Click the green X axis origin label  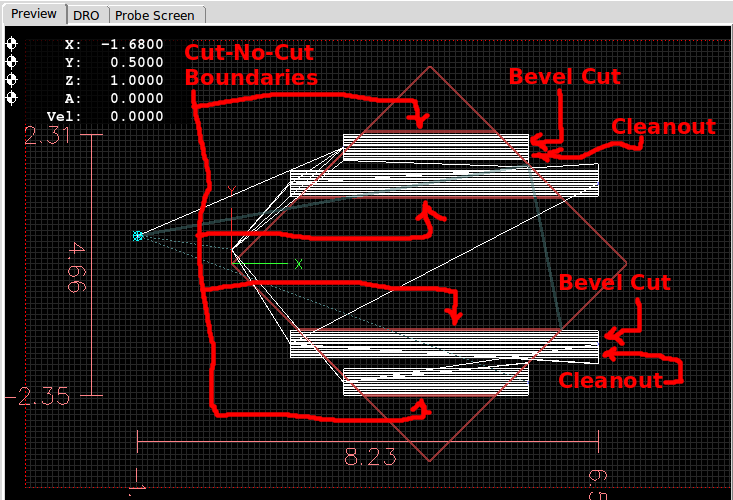tap(298, 264)
